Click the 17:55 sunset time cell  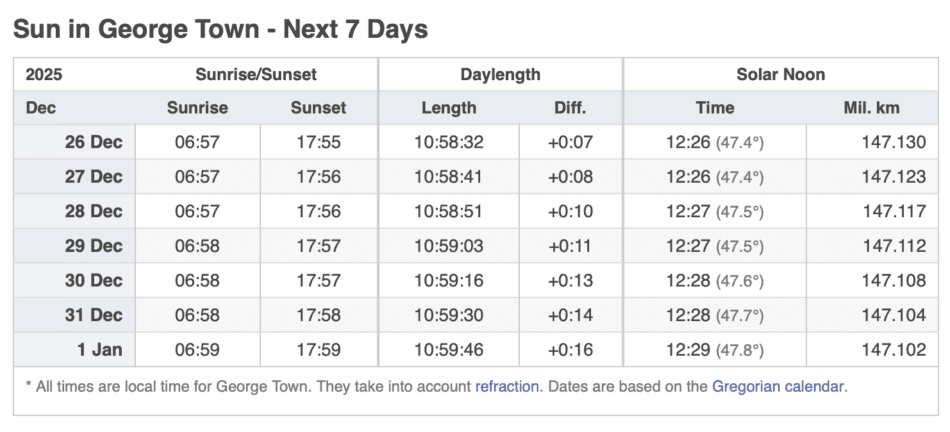(318, 142)
